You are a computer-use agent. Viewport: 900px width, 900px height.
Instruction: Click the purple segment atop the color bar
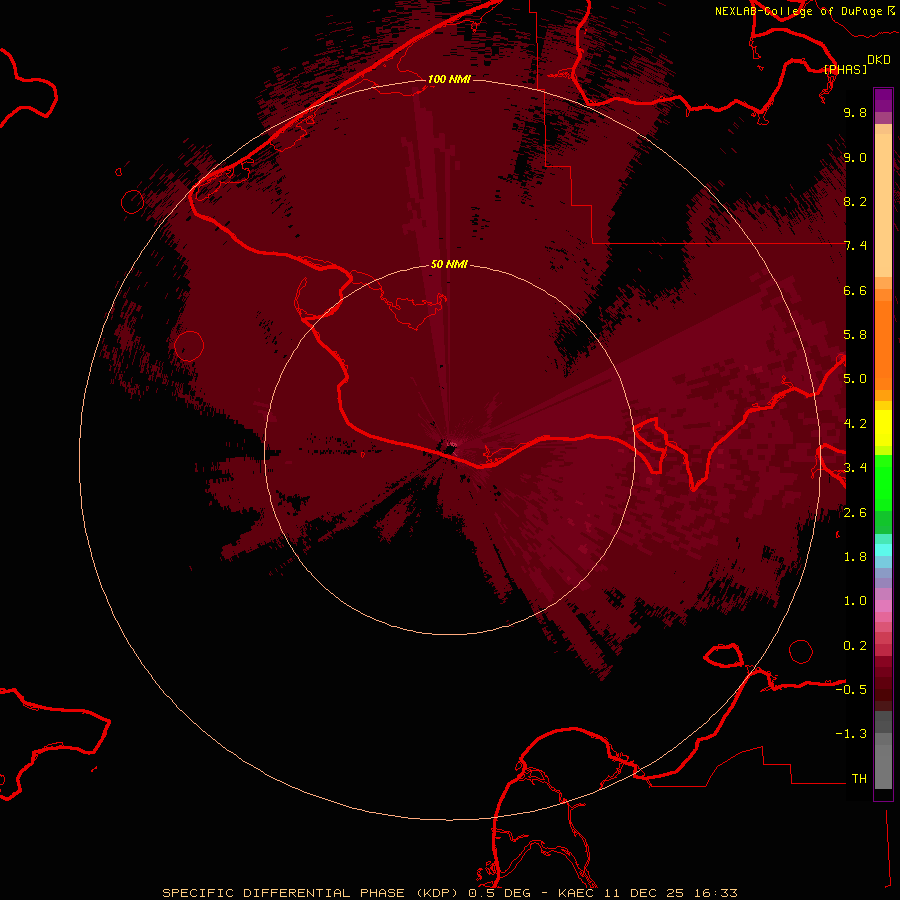tap(883, 100)
